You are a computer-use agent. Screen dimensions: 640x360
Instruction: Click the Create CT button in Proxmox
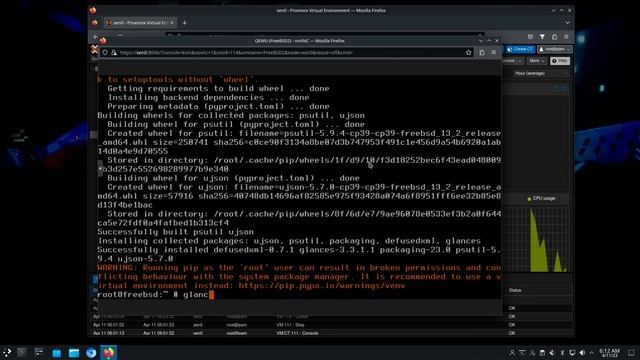pos(520,49)
